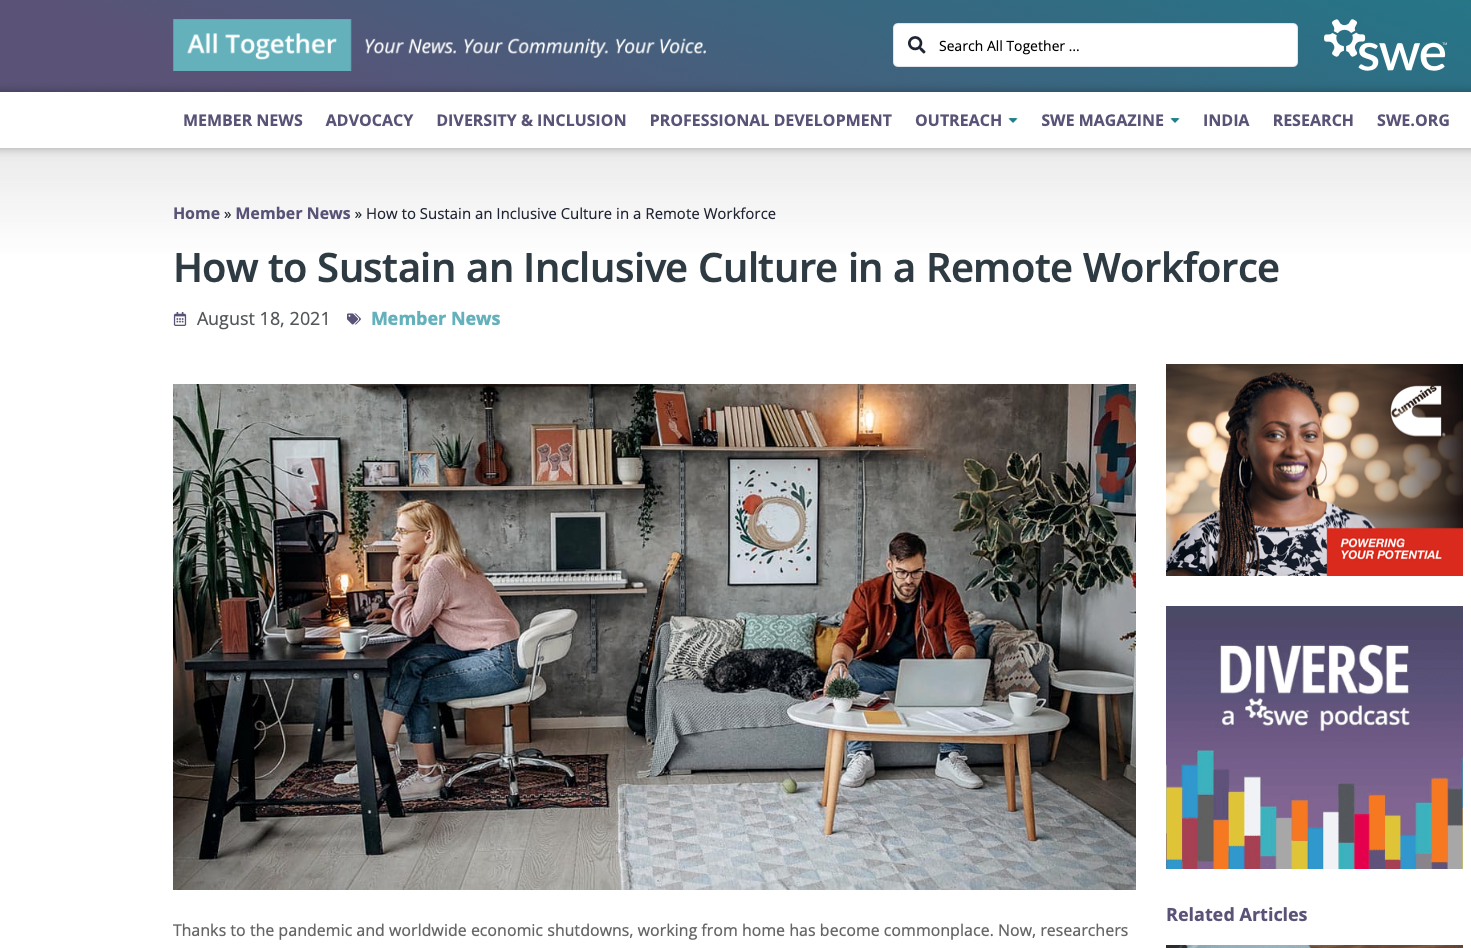
Task: Click the All Together logo badge
Action: pos(262,45)
